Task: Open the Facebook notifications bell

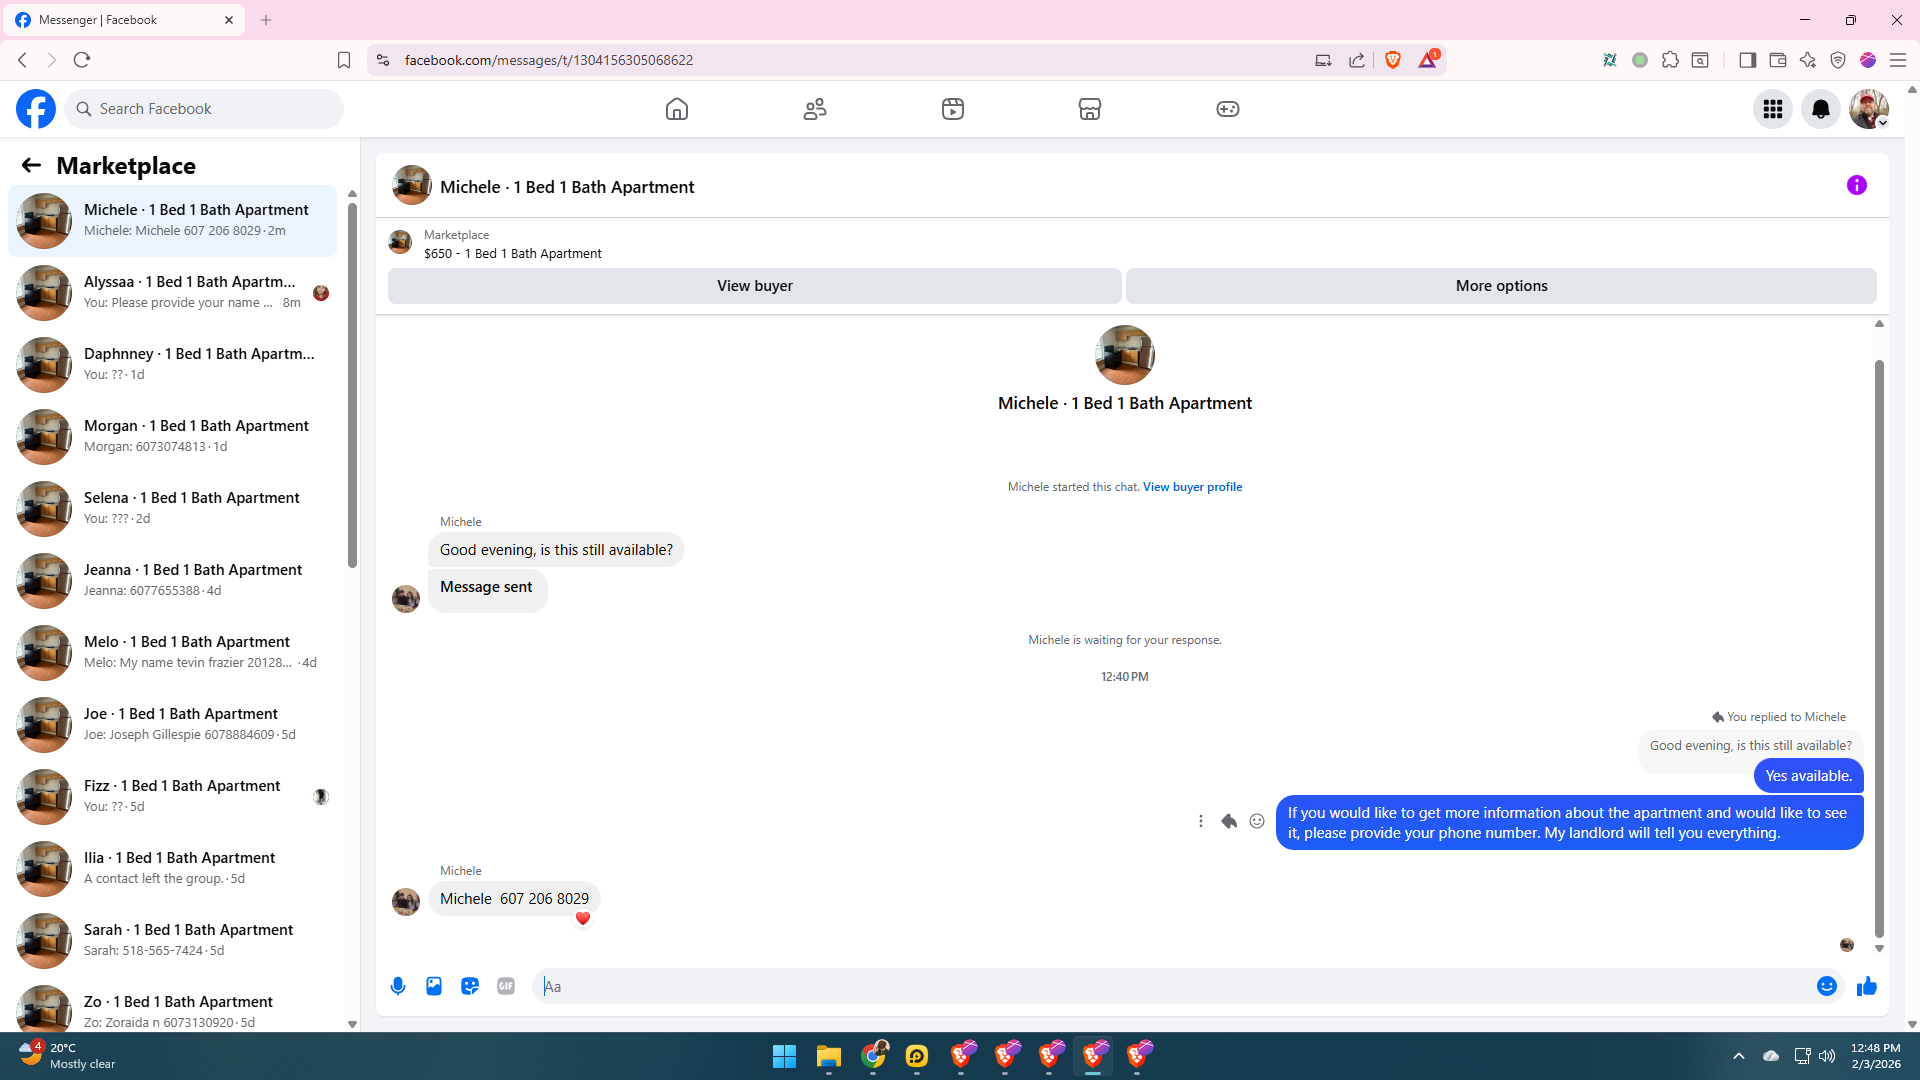Action: (x=1820, y=109)
